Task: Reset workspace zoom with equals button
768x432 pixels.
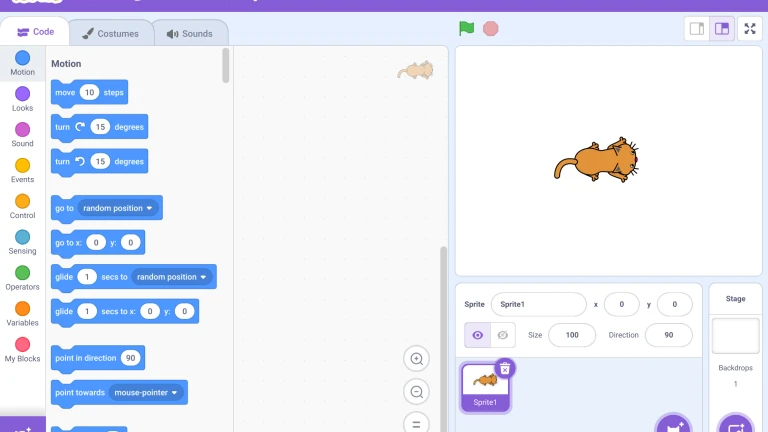Action: click(x=416, y=424)
